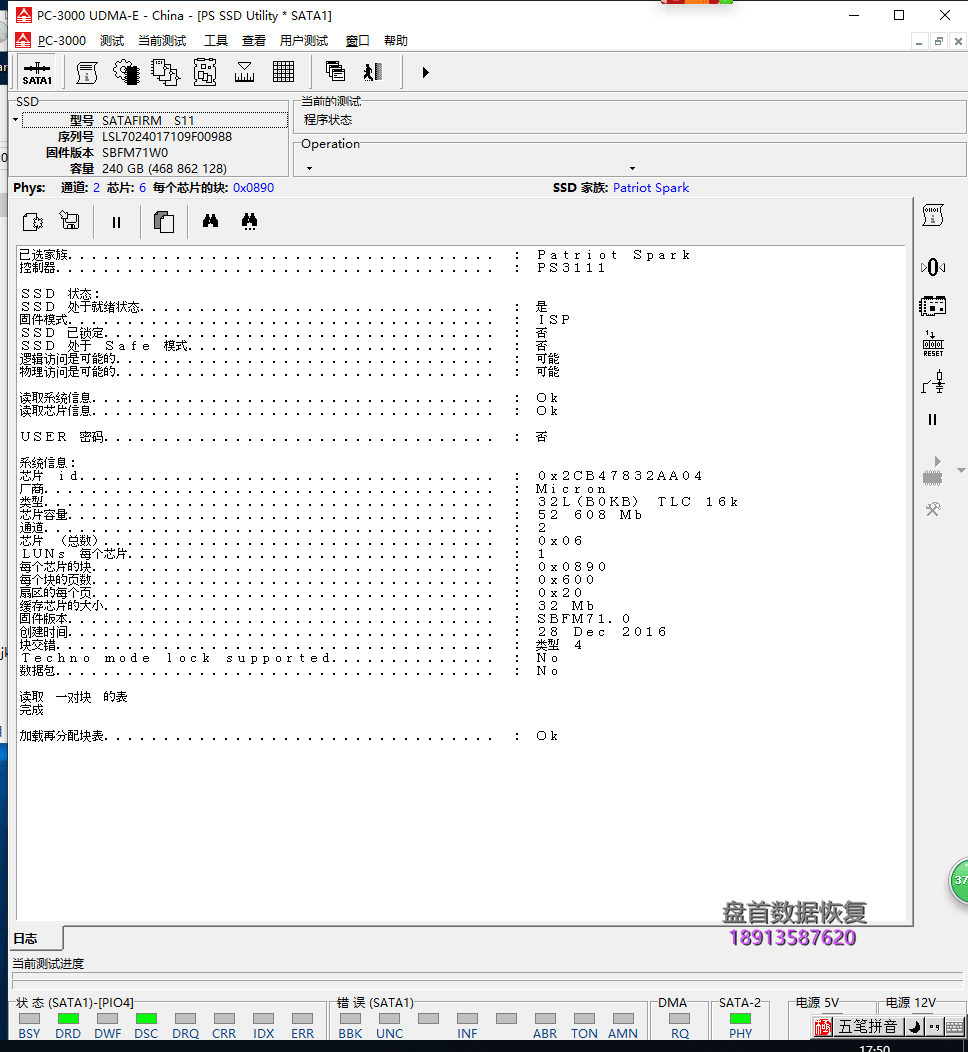Click the RESET counter sidebar icon
This screenshot has width=968, height=1052.
[933, 344]
